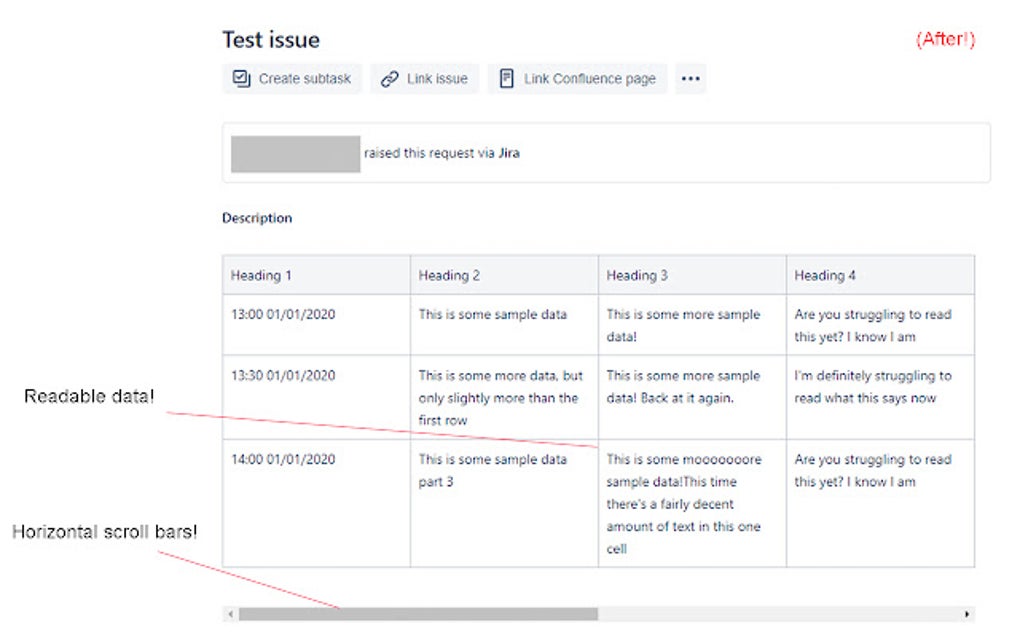This screenshot has height=638, width=1020.
Task: Click the right arrow of the horizontal scrollbar
Action: (966, 612)
